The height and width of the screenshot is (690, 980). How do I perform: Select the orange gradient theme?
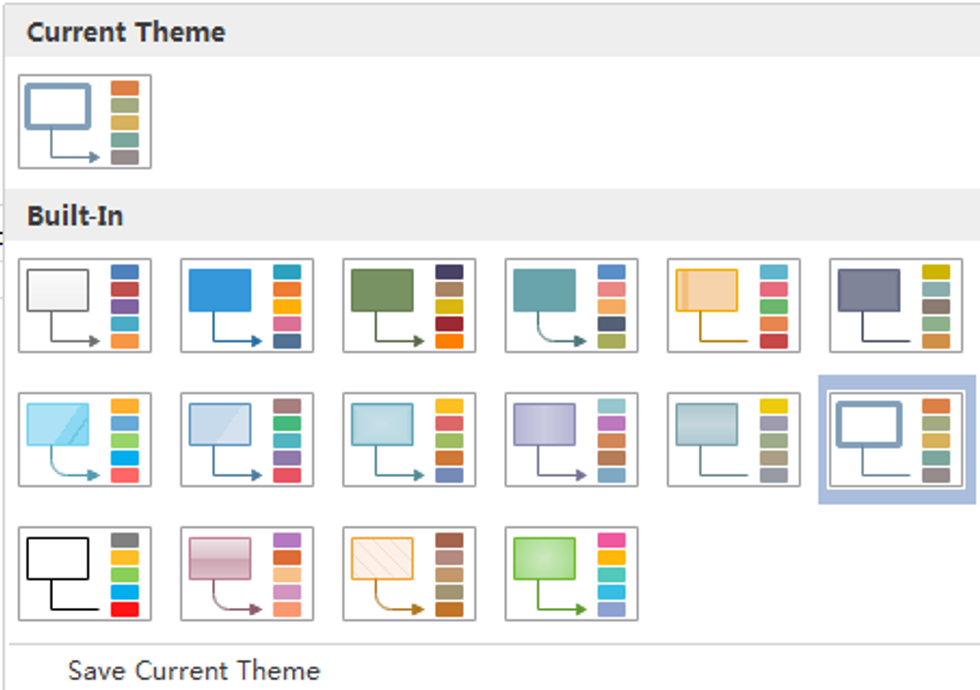click(x=732, y=306)
